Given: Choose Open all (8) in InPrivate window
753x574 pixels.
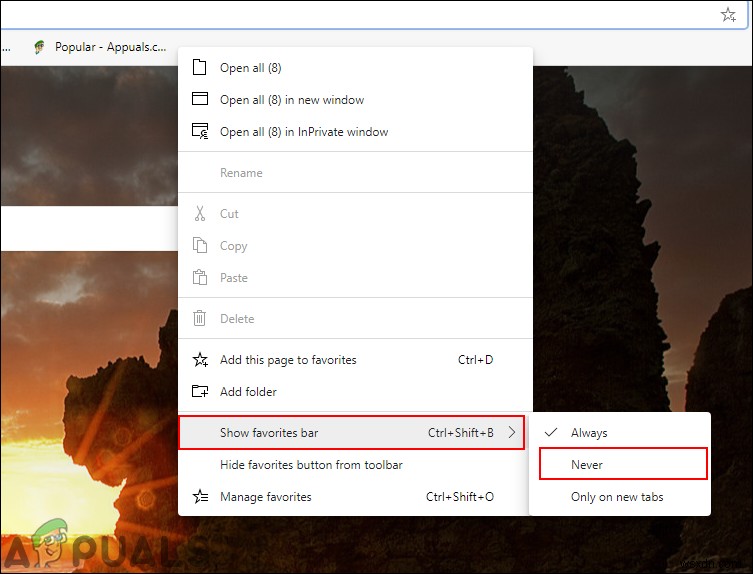Looking at the screenshot, I should [x=355, y=132].
